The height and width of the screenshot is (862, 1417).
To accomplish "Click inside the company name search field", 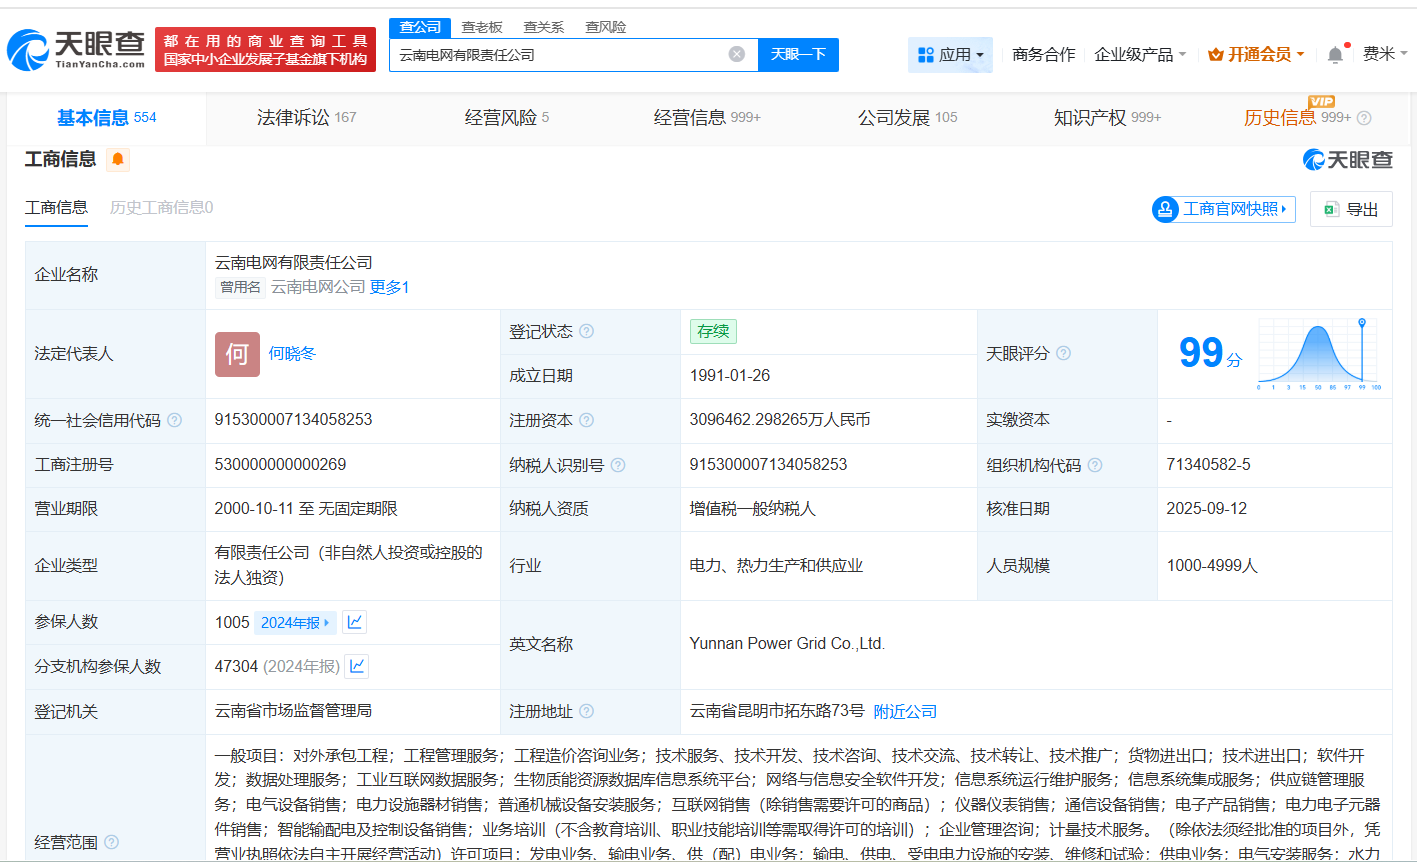I will click(560, 55).
